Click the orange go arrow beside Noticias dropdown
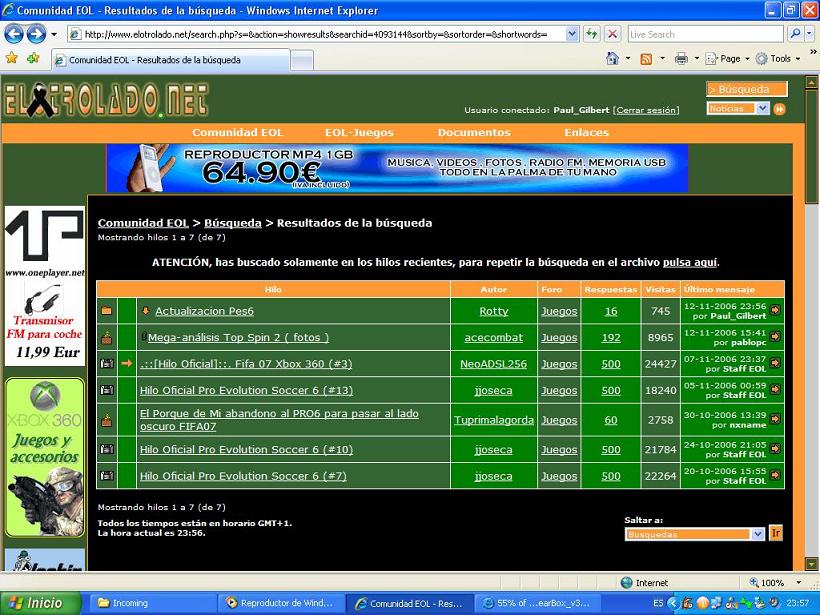Screen dimensions: 820x615 [779, 109]
